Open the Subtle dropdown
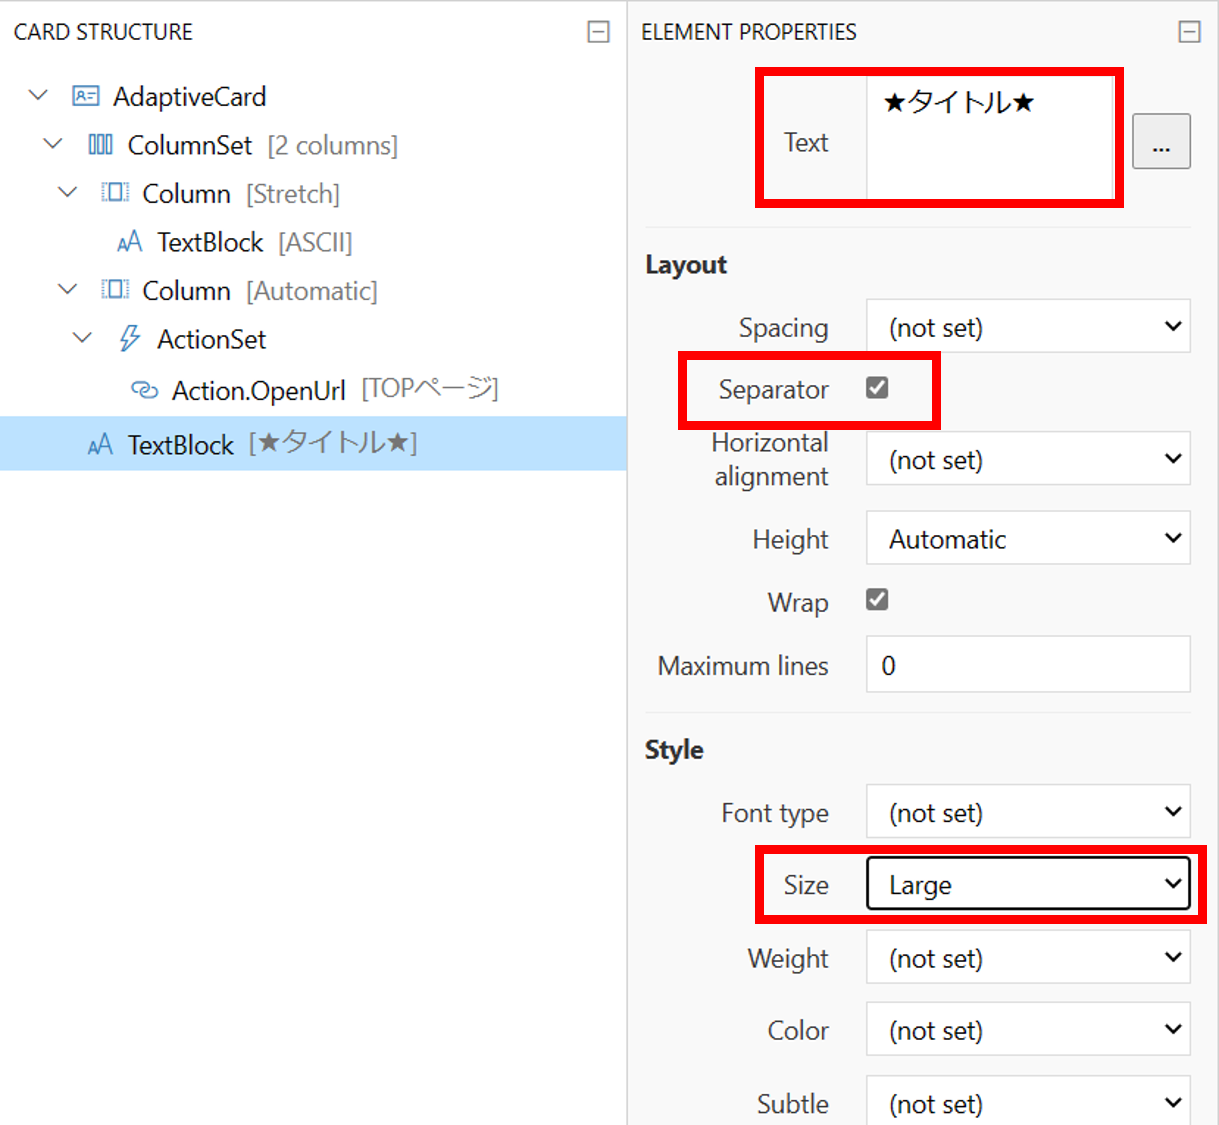1219x1125 pixels. click(1028, 1100)
